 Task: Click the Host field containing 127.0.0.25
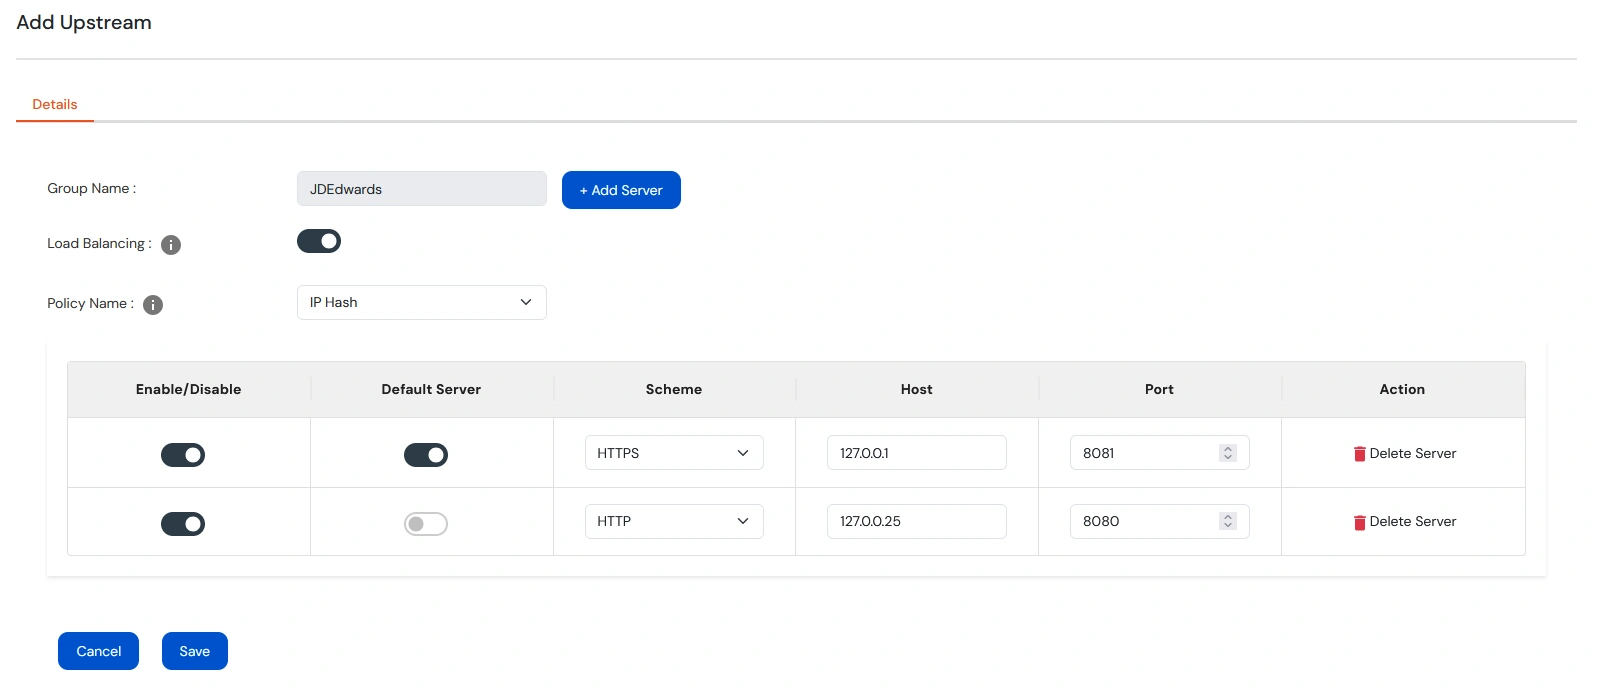(x=916, y=521)
